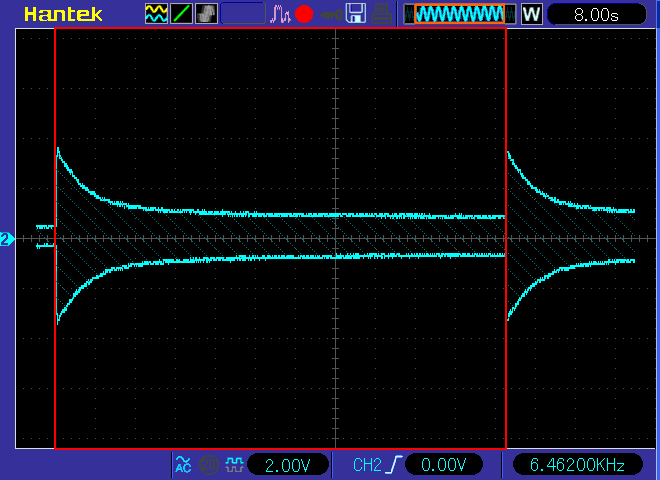The width and height of the screenshot is (660, 480).
Task: Click the pink pulse waveform icon
Action: tap(280, 14)
